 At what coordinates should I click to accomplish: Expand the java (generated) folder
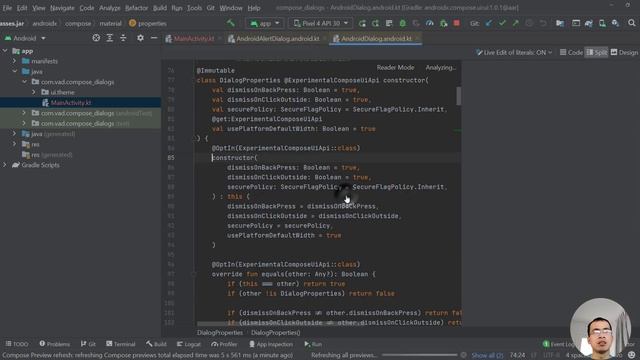click(15, 133)
